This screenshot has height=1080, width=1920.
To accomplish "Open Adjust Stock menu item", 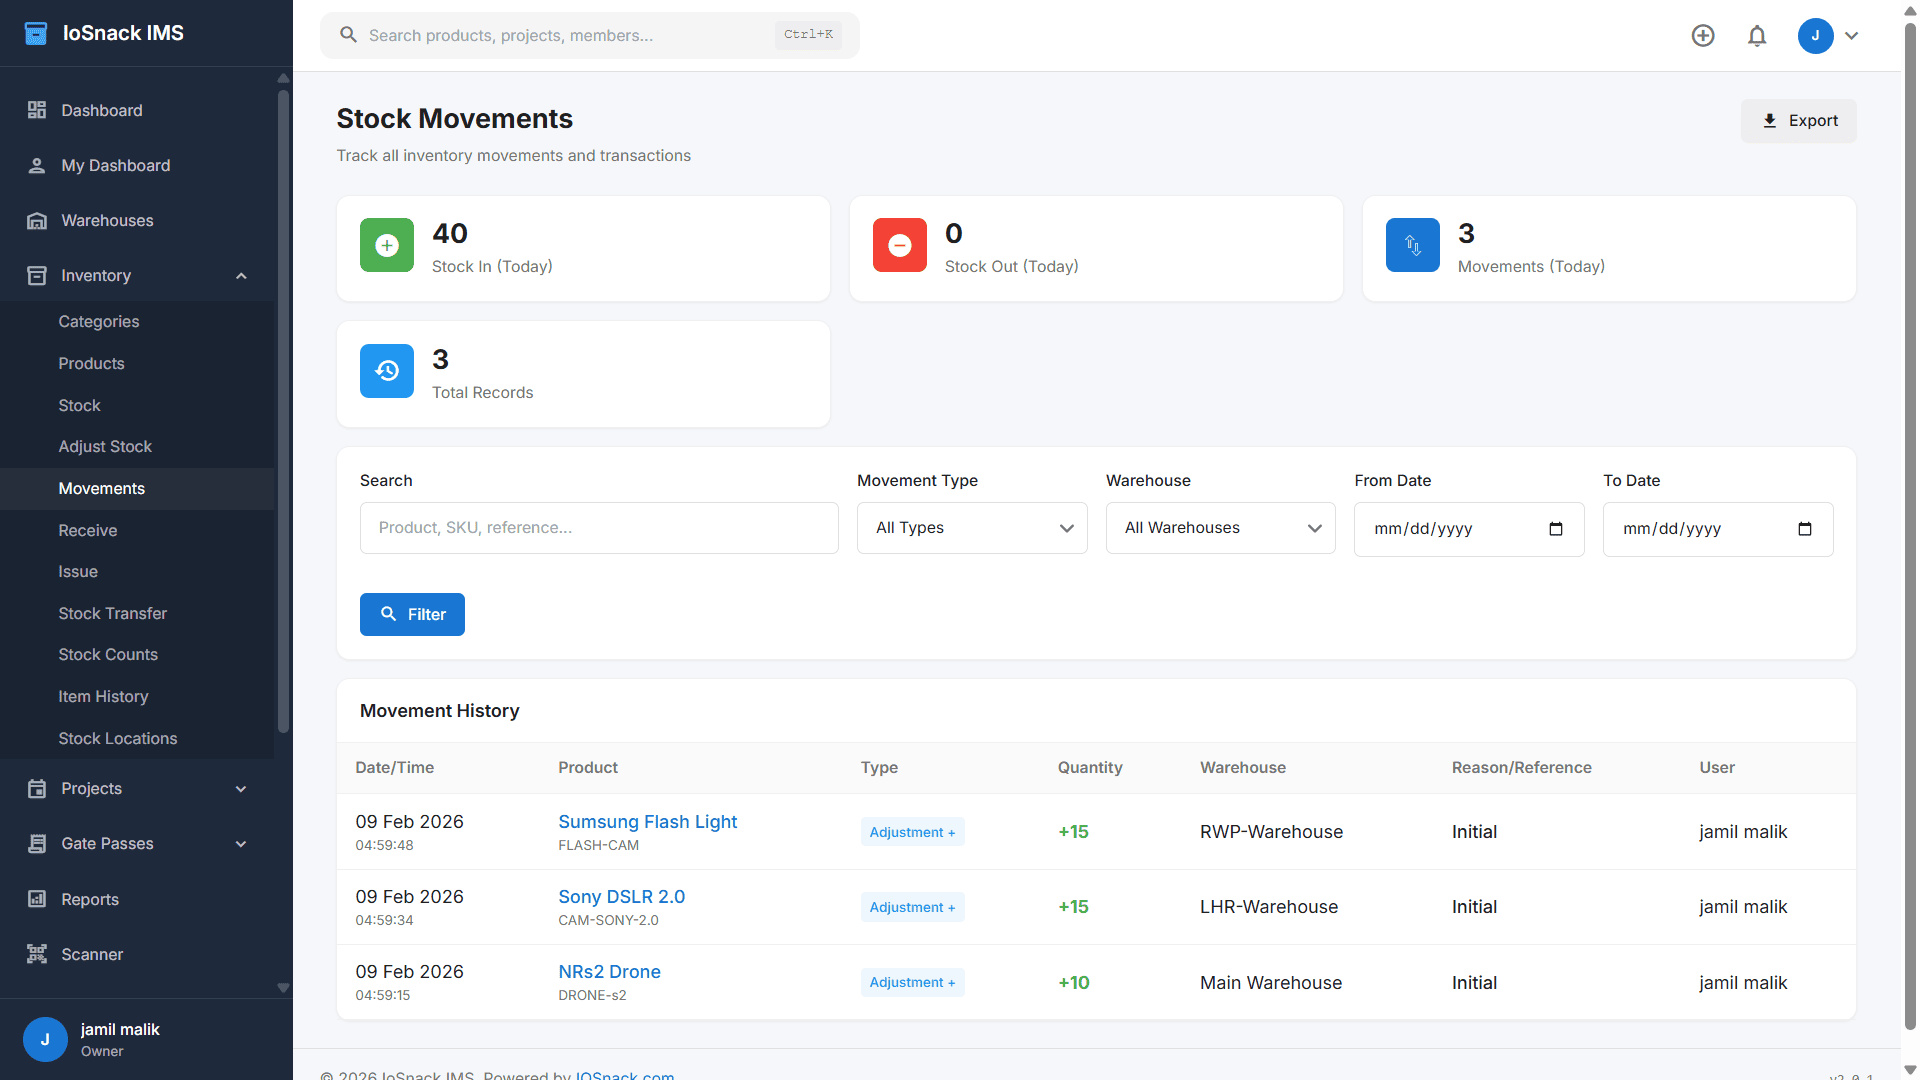I will tap(105, 446).
